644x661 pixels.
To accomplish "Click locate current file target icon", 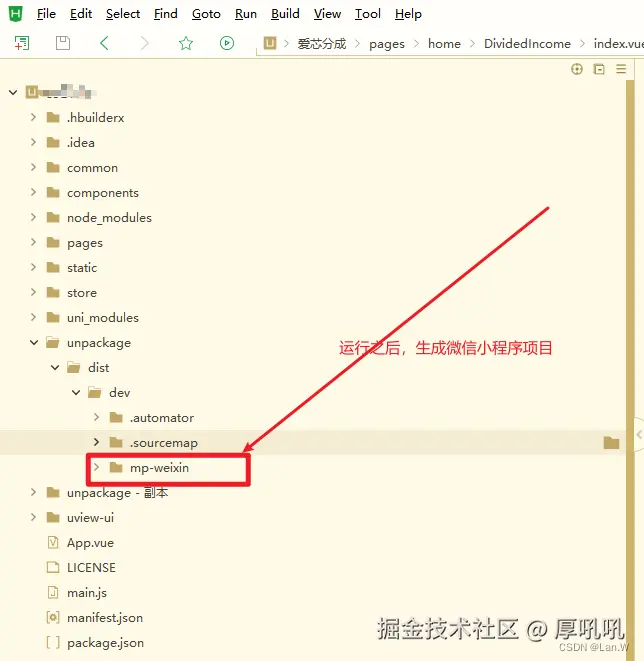I will tap(577, 69).
